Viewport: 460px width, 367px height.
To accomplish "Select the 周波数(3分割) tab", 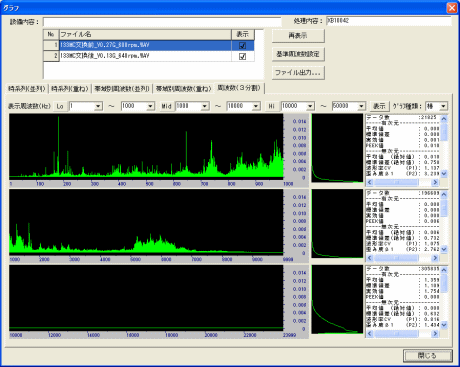I will point(239,88).
